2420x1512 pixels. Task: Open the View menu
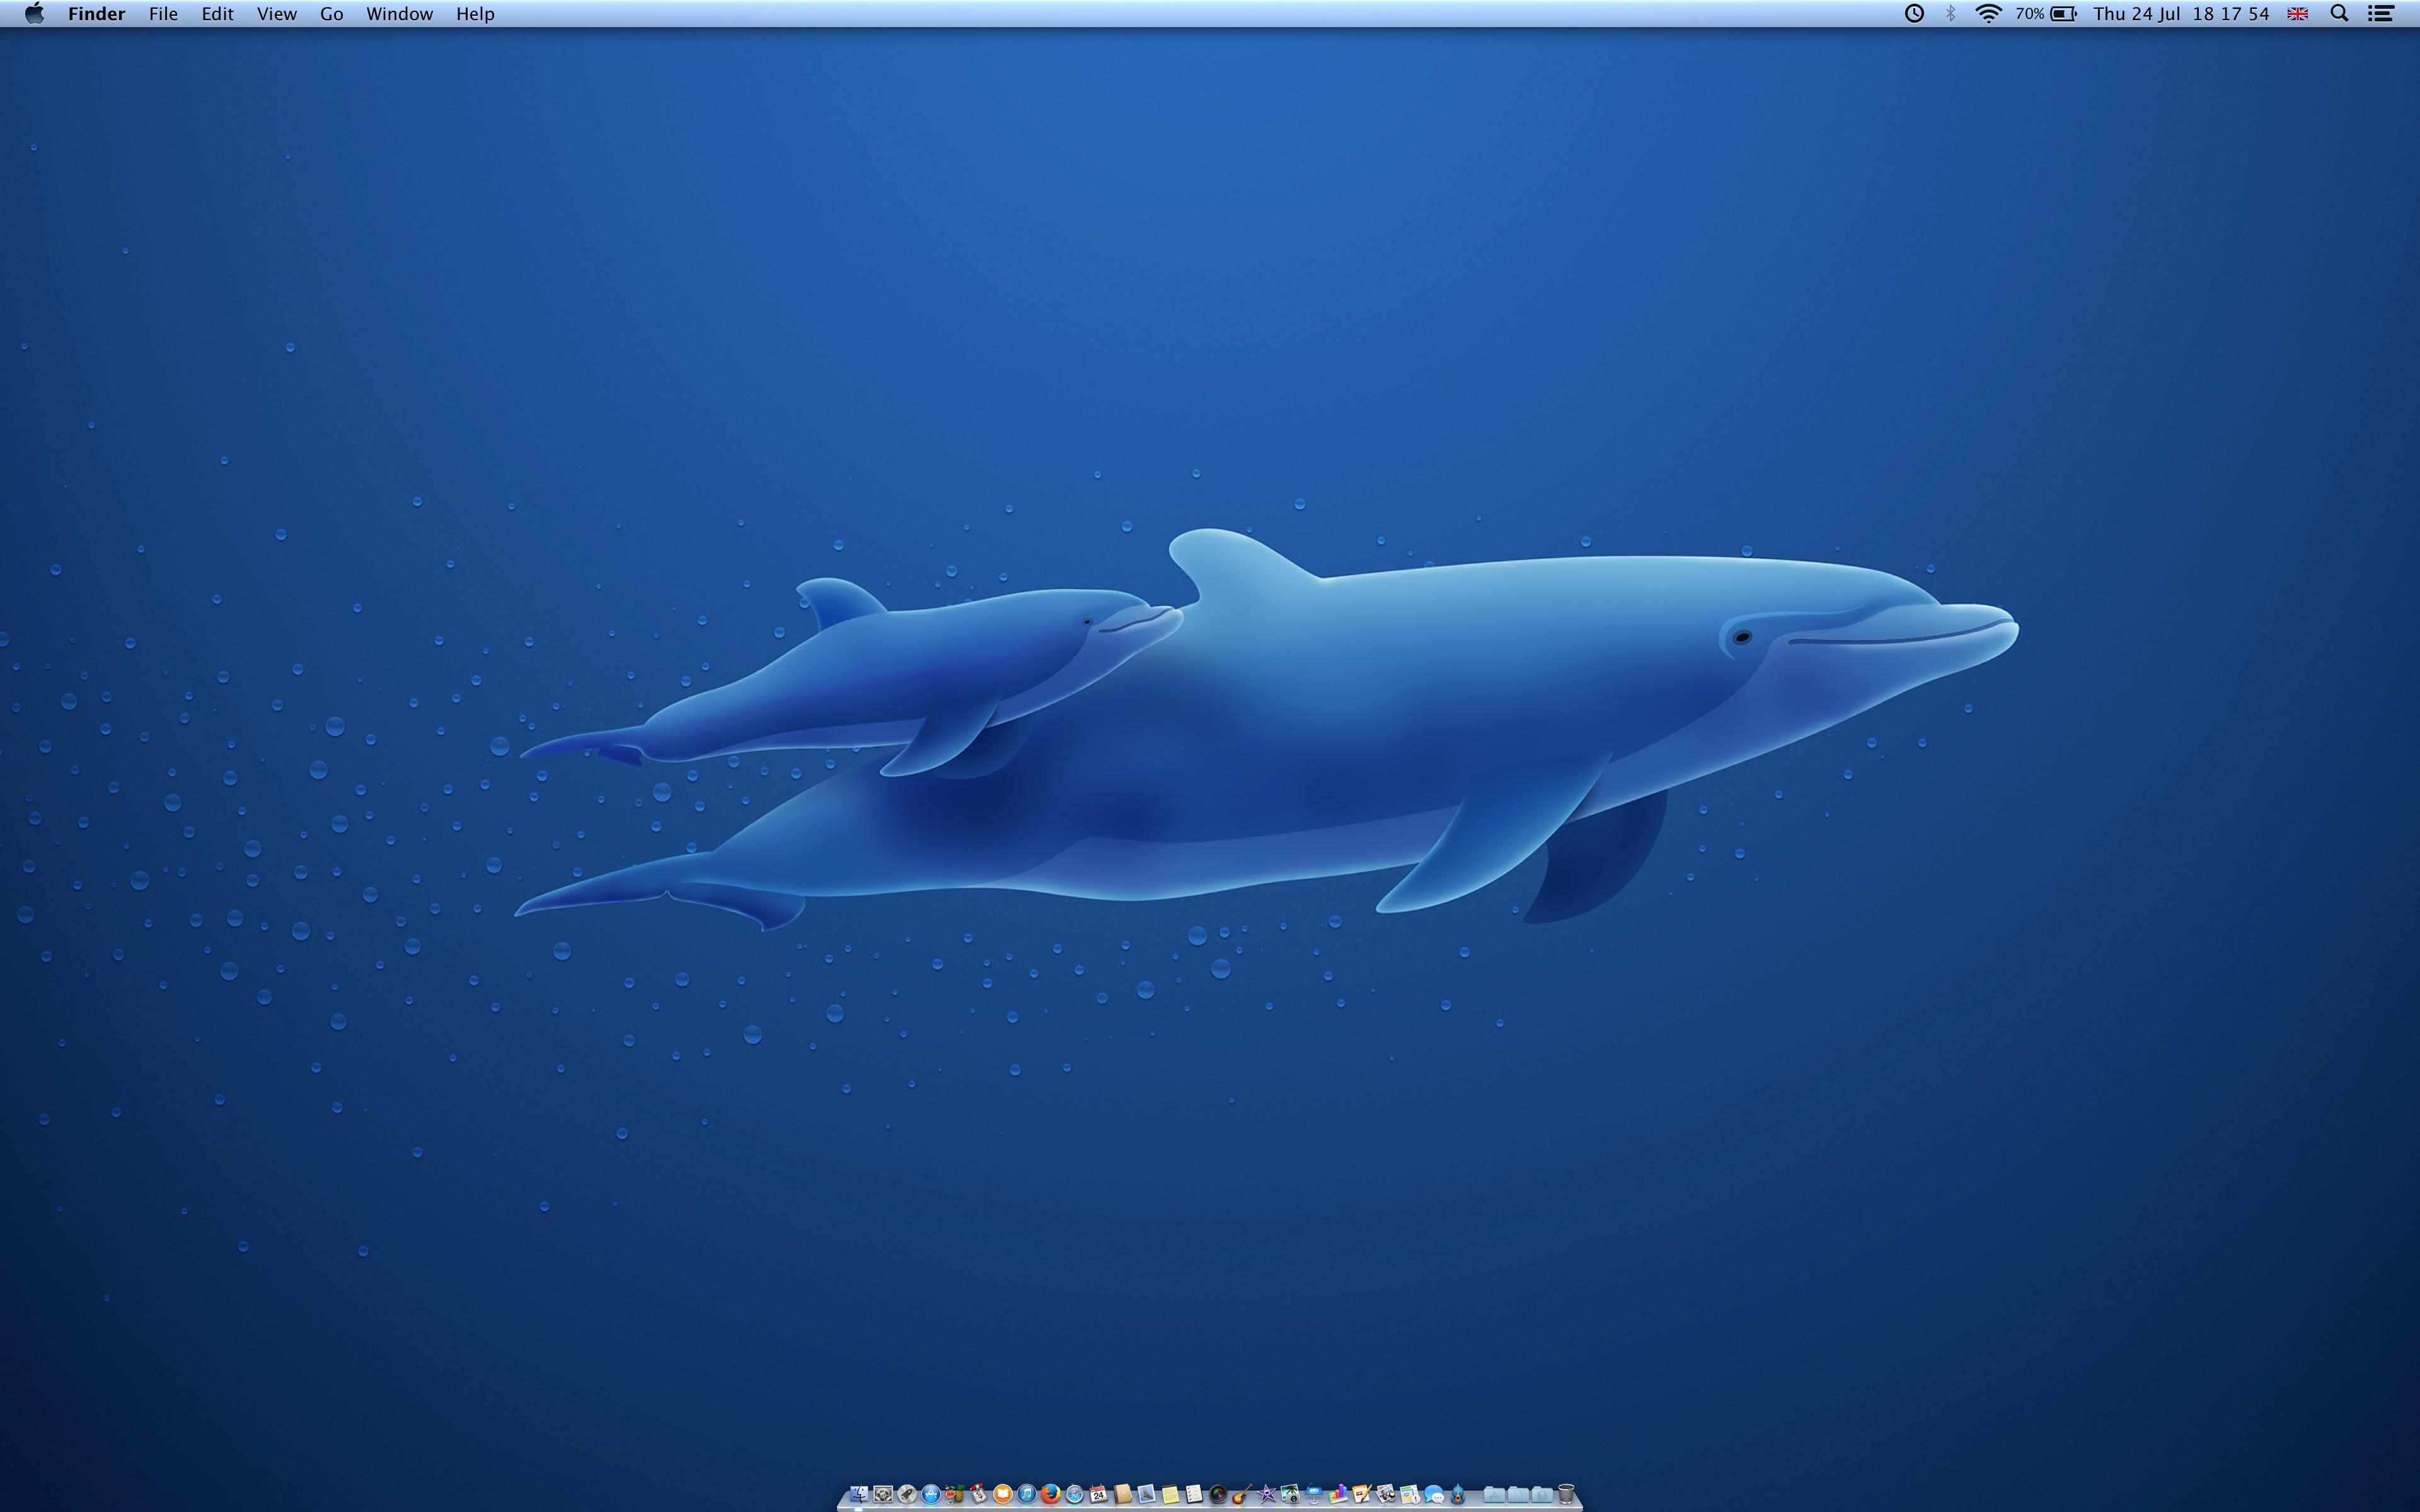pyautogui.click(x=276, y=14)
